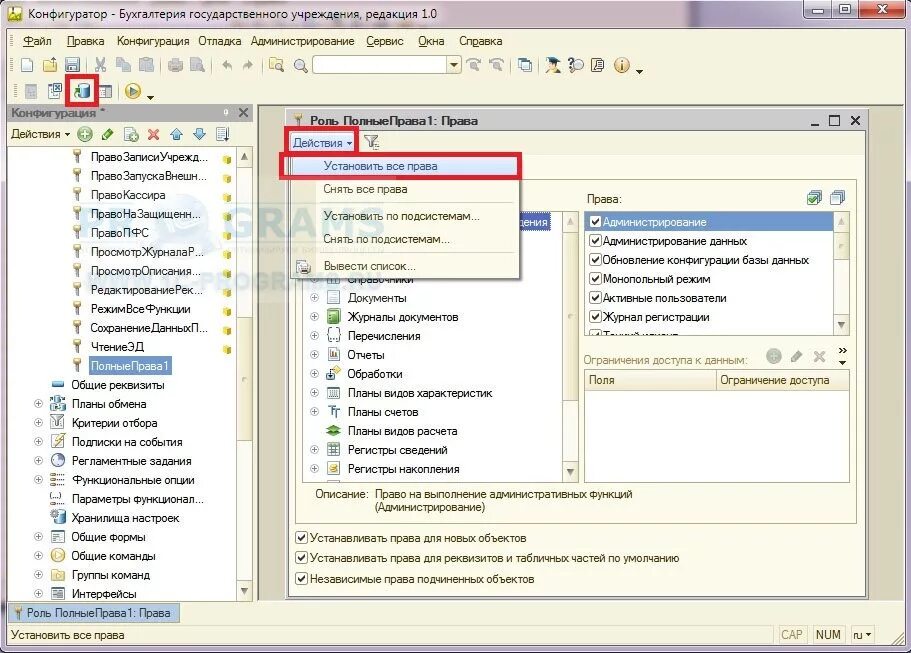Screen dimensions: 911x653
Task: Click Configuration tree scrollbar down arrow
Action: (x=244, y=591)
